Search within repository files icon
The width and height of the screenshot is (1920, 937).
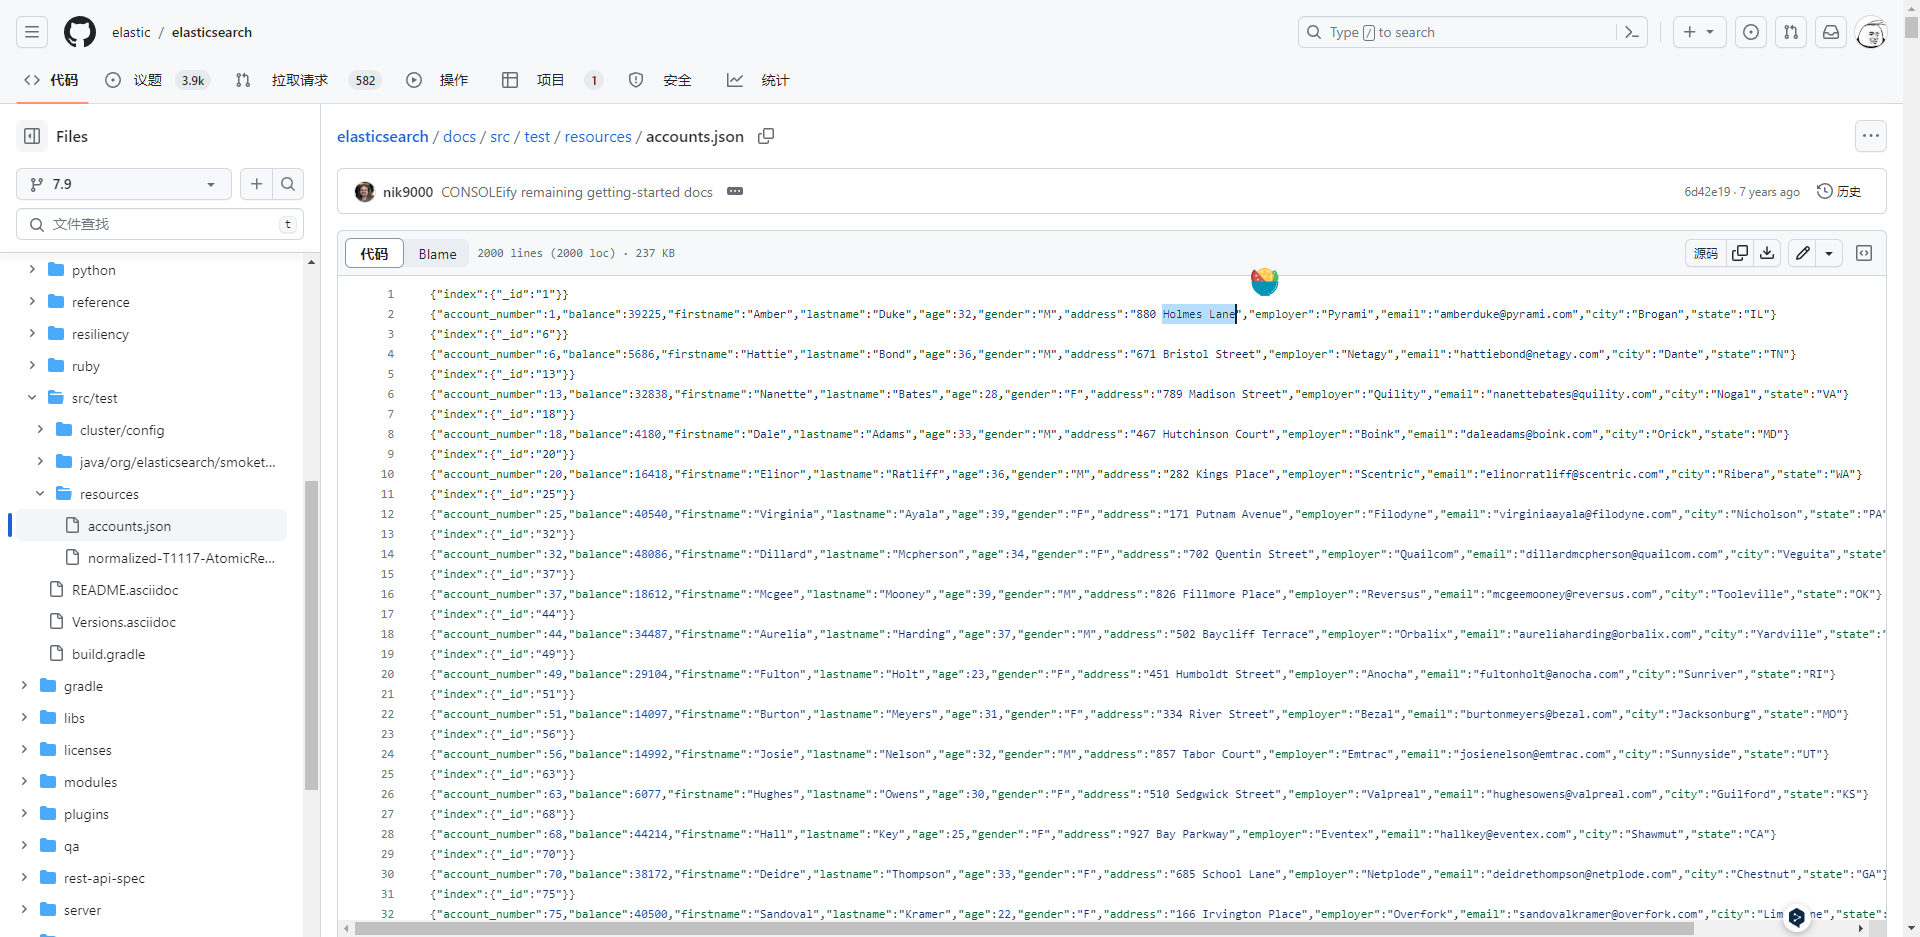[288, 184]
